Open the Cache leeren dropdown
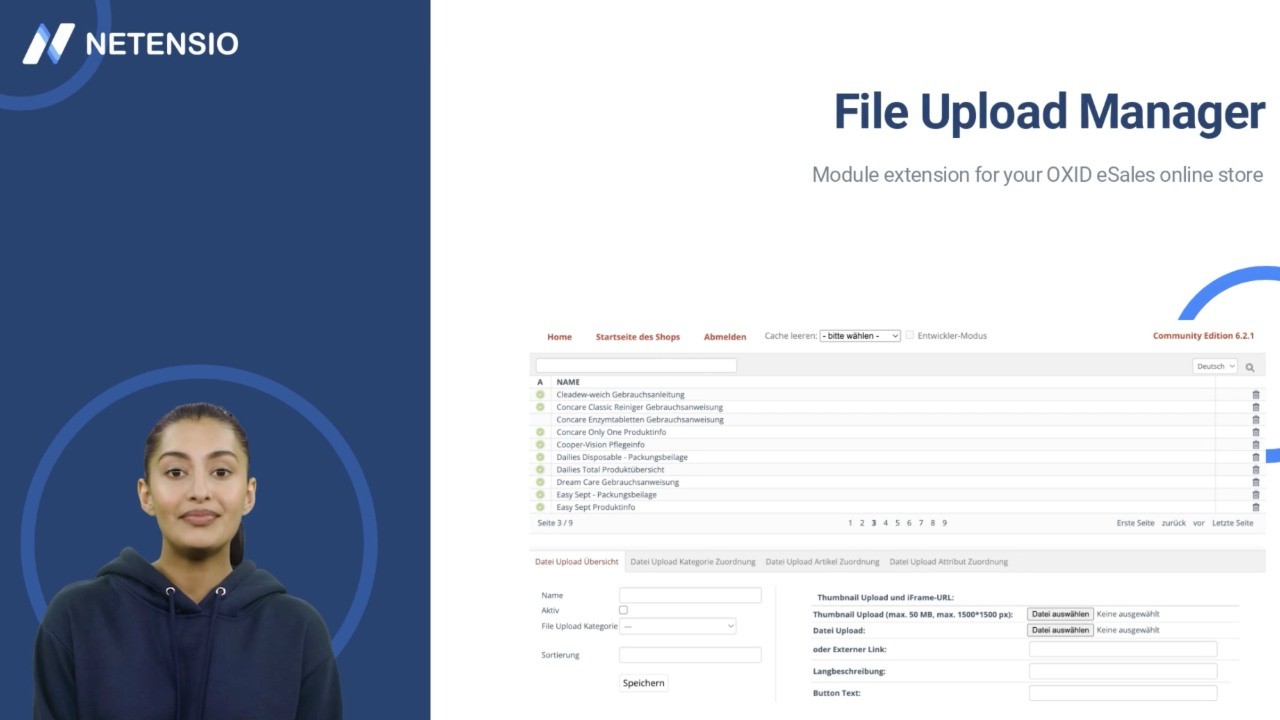Image resolution: width=1280 pixels, height=720 pixels. (860, 336)
